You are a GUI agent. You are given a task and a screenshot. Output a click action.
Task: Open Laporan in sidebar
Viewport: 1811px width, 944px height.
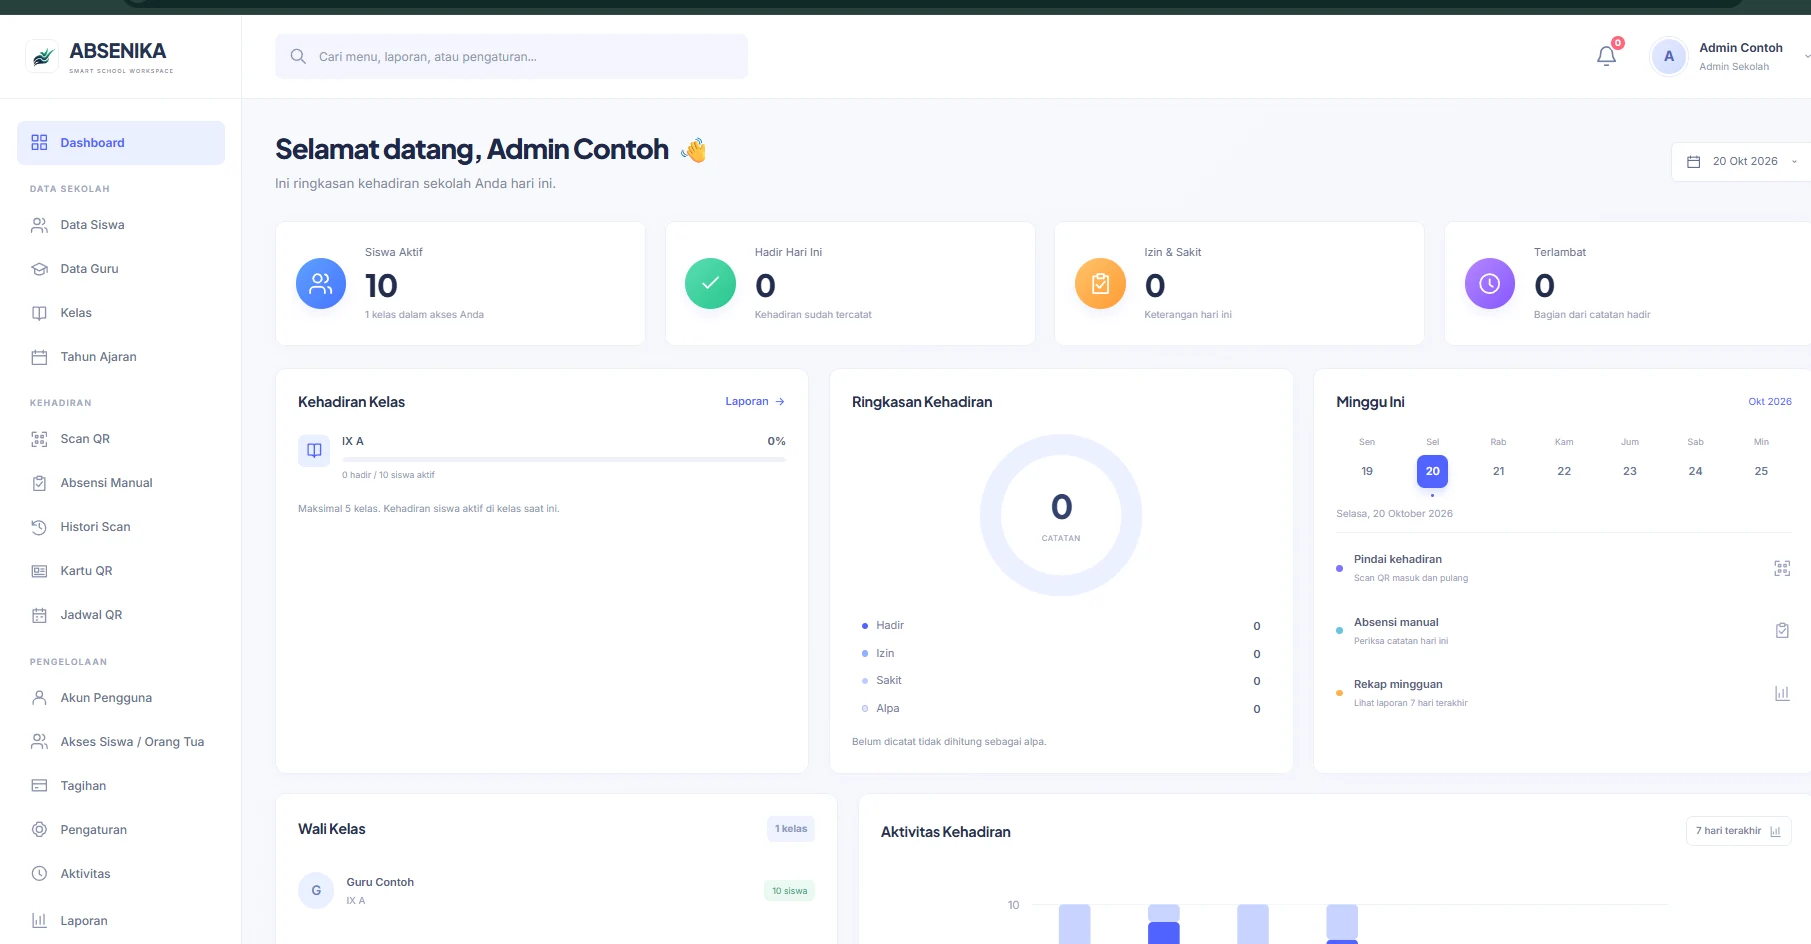point(121,921)
